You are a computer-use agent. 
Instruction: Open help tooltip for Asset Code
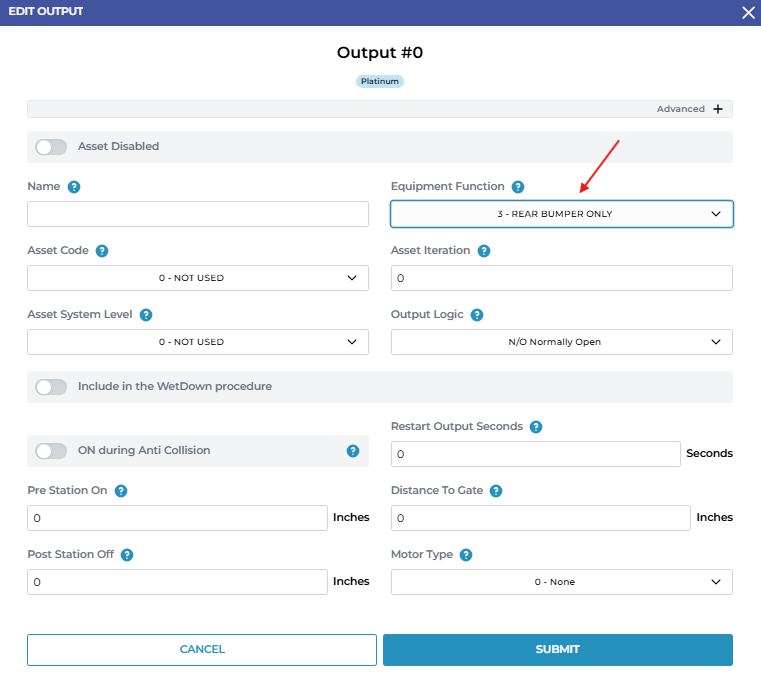(102, 251)
